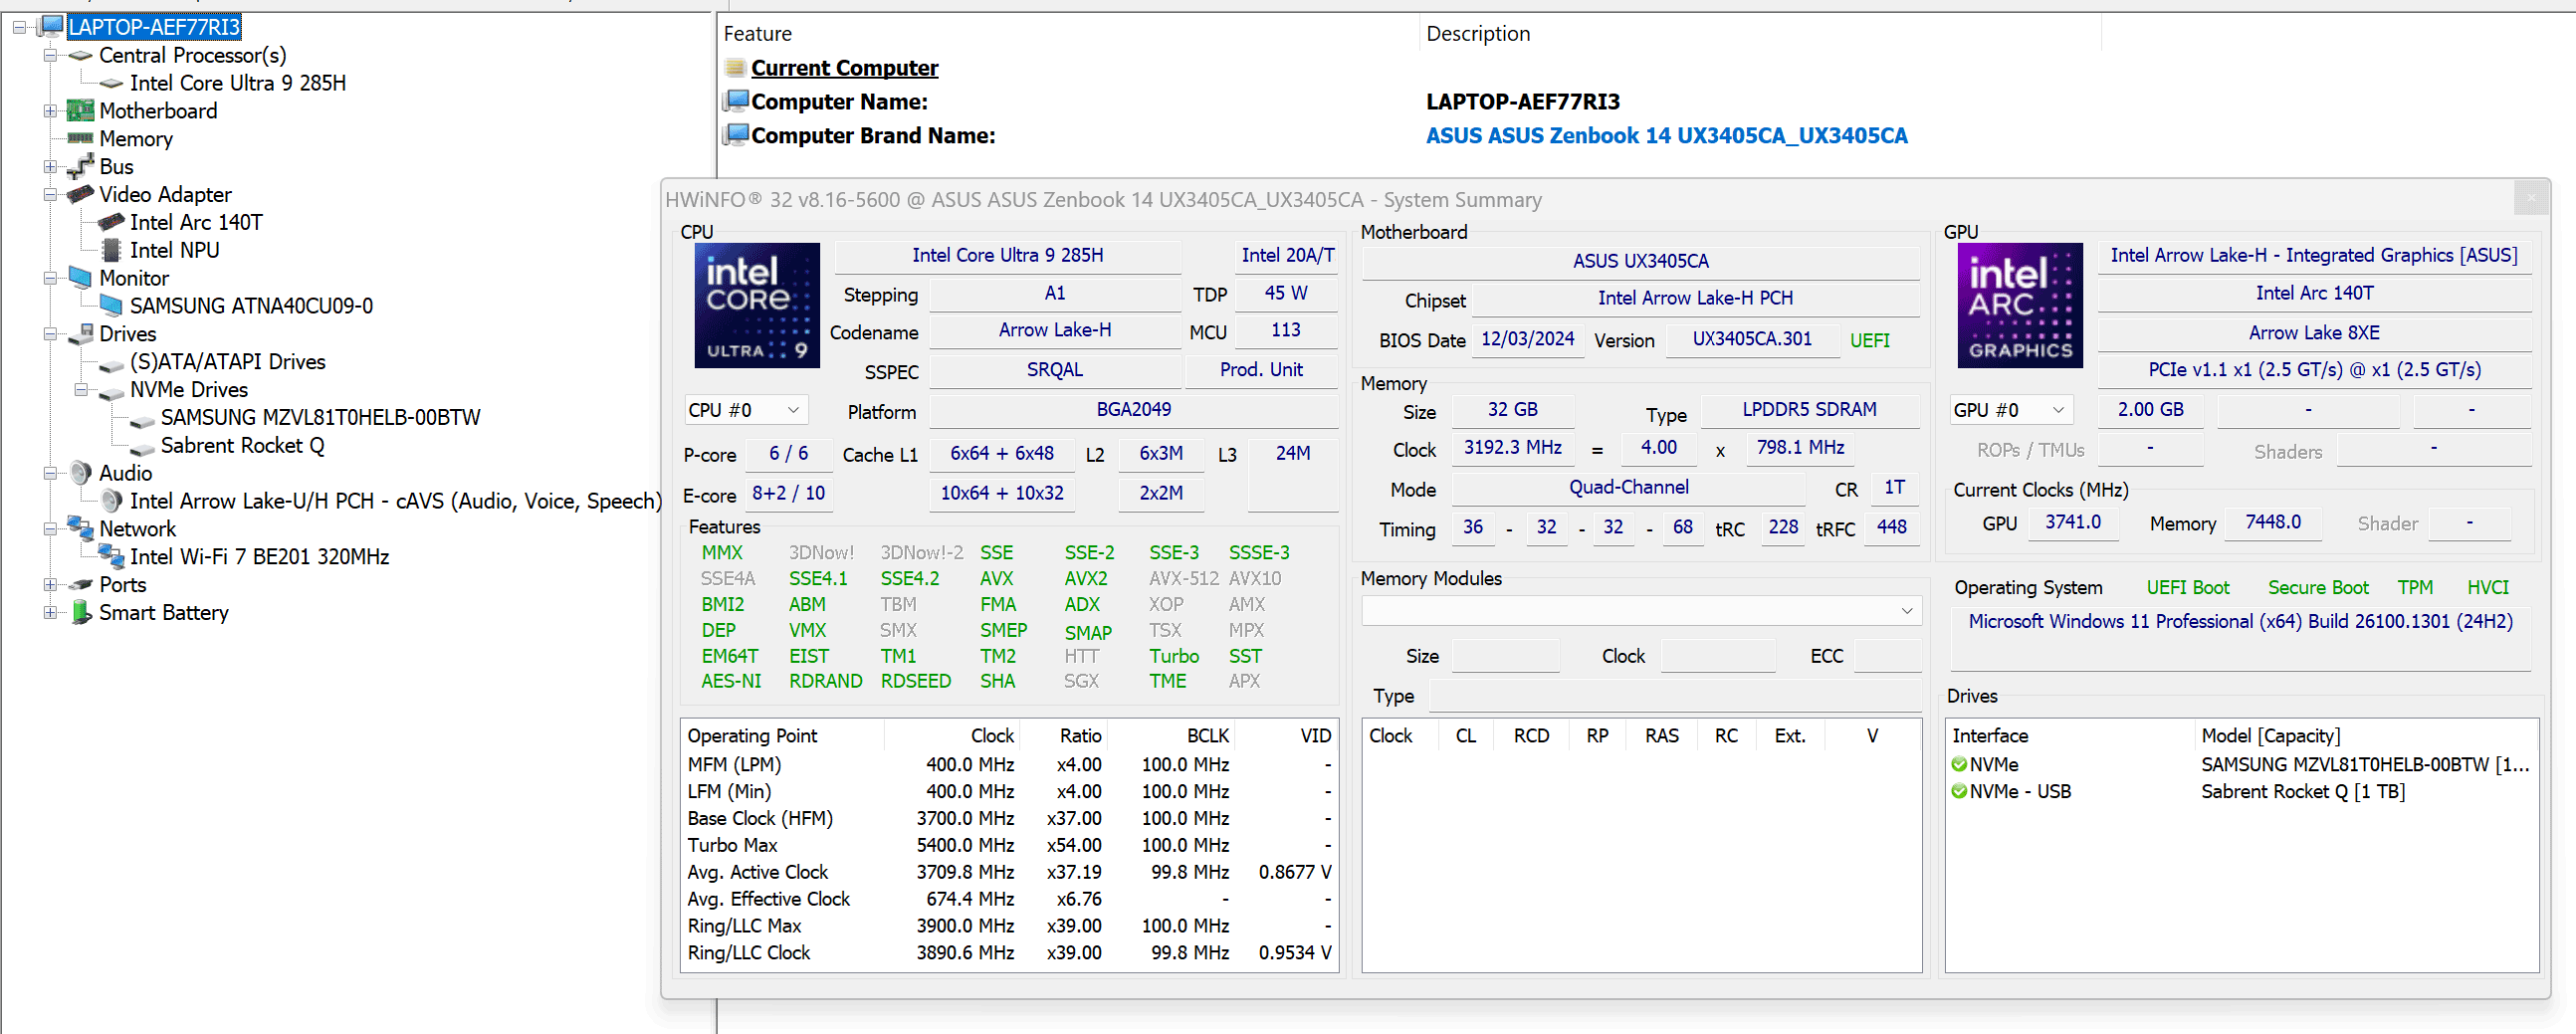Click the LAPTOP-AEF77RI3 computer icon in tree
Screen dimensions: 2576x1034
[x=52, y=26]
